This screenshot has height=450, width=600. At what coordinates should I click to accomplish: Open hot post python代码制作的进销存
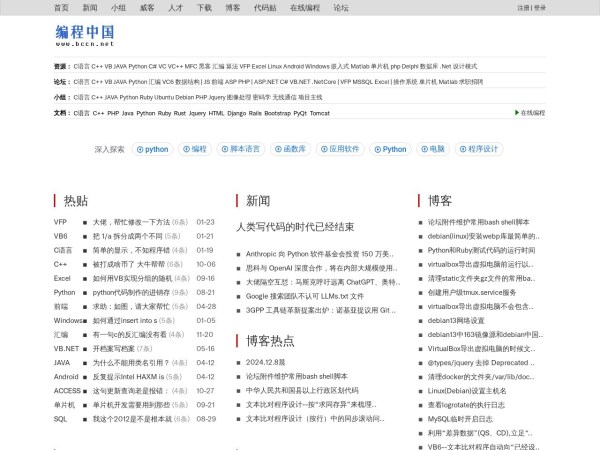pyautogui.click(x=131, y=293)
